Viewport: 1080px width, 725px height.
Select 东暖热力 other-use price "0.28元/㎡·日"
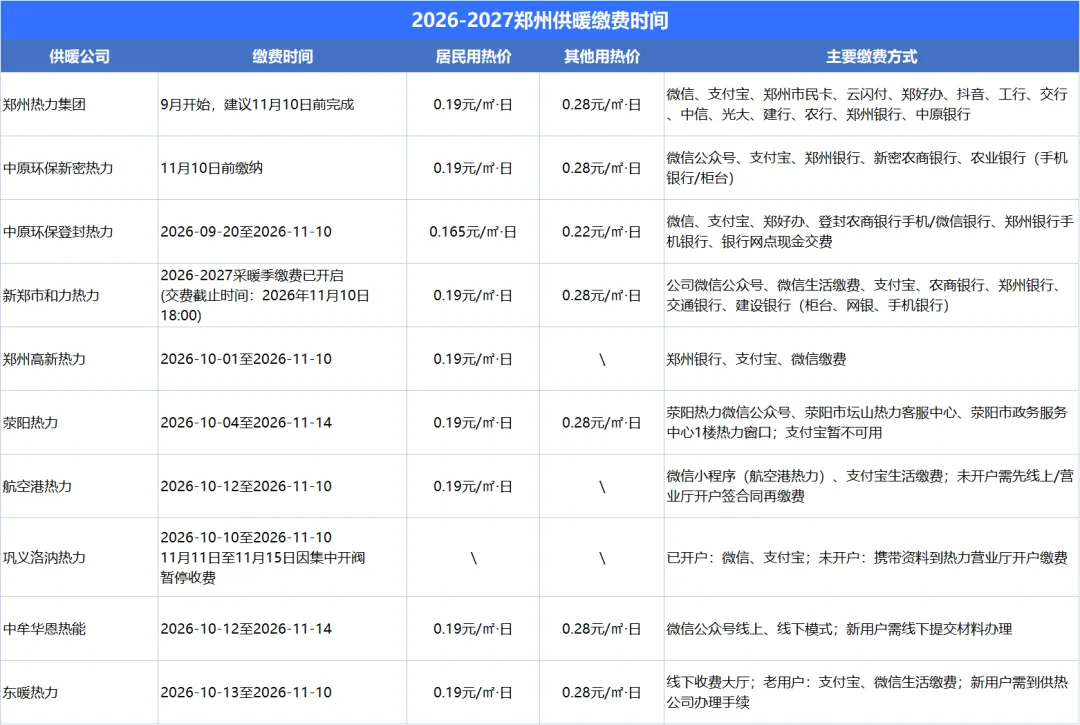click(602, 693)
